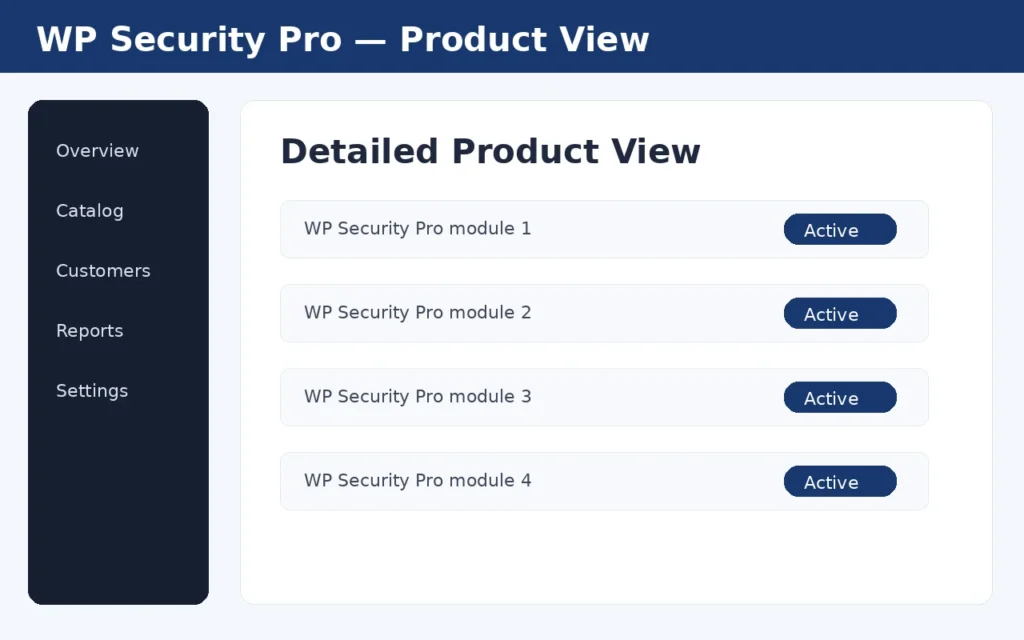Click the Detailed Product View heading

point(490,152)
